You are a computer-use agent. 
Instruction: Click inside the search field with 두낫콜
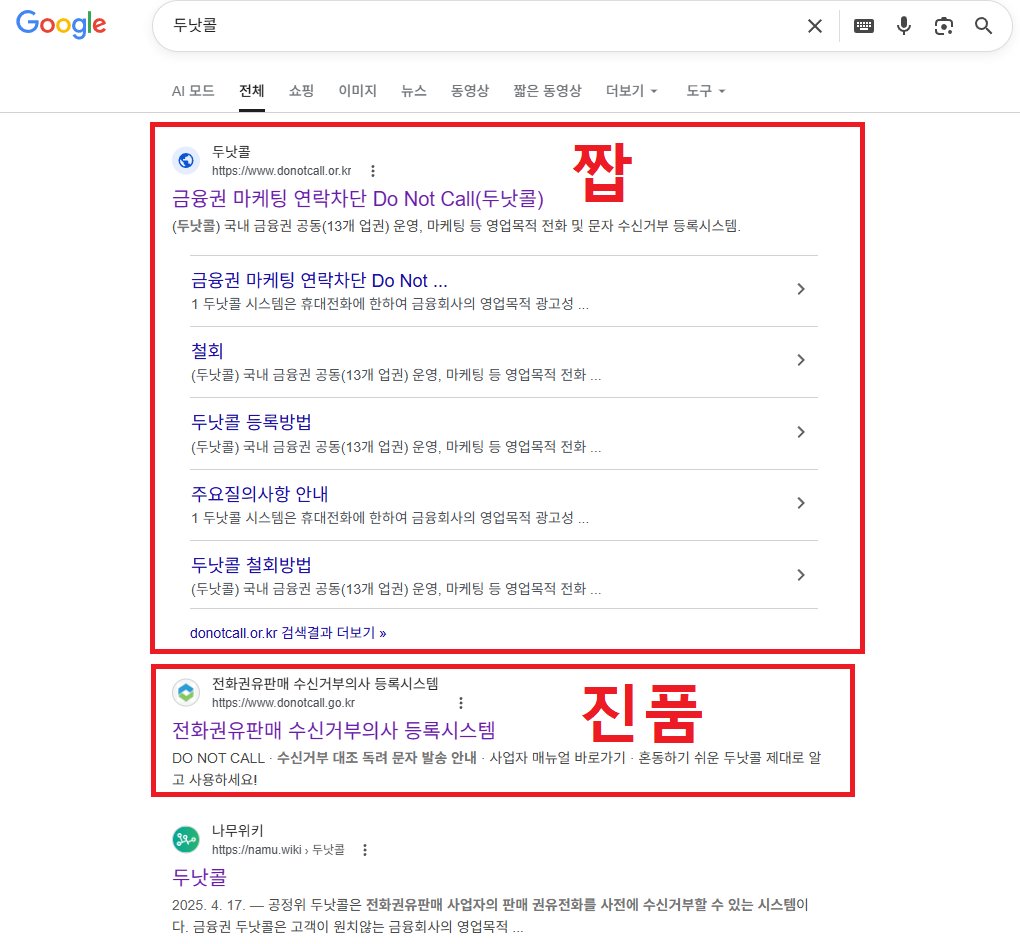click(481, 26)
